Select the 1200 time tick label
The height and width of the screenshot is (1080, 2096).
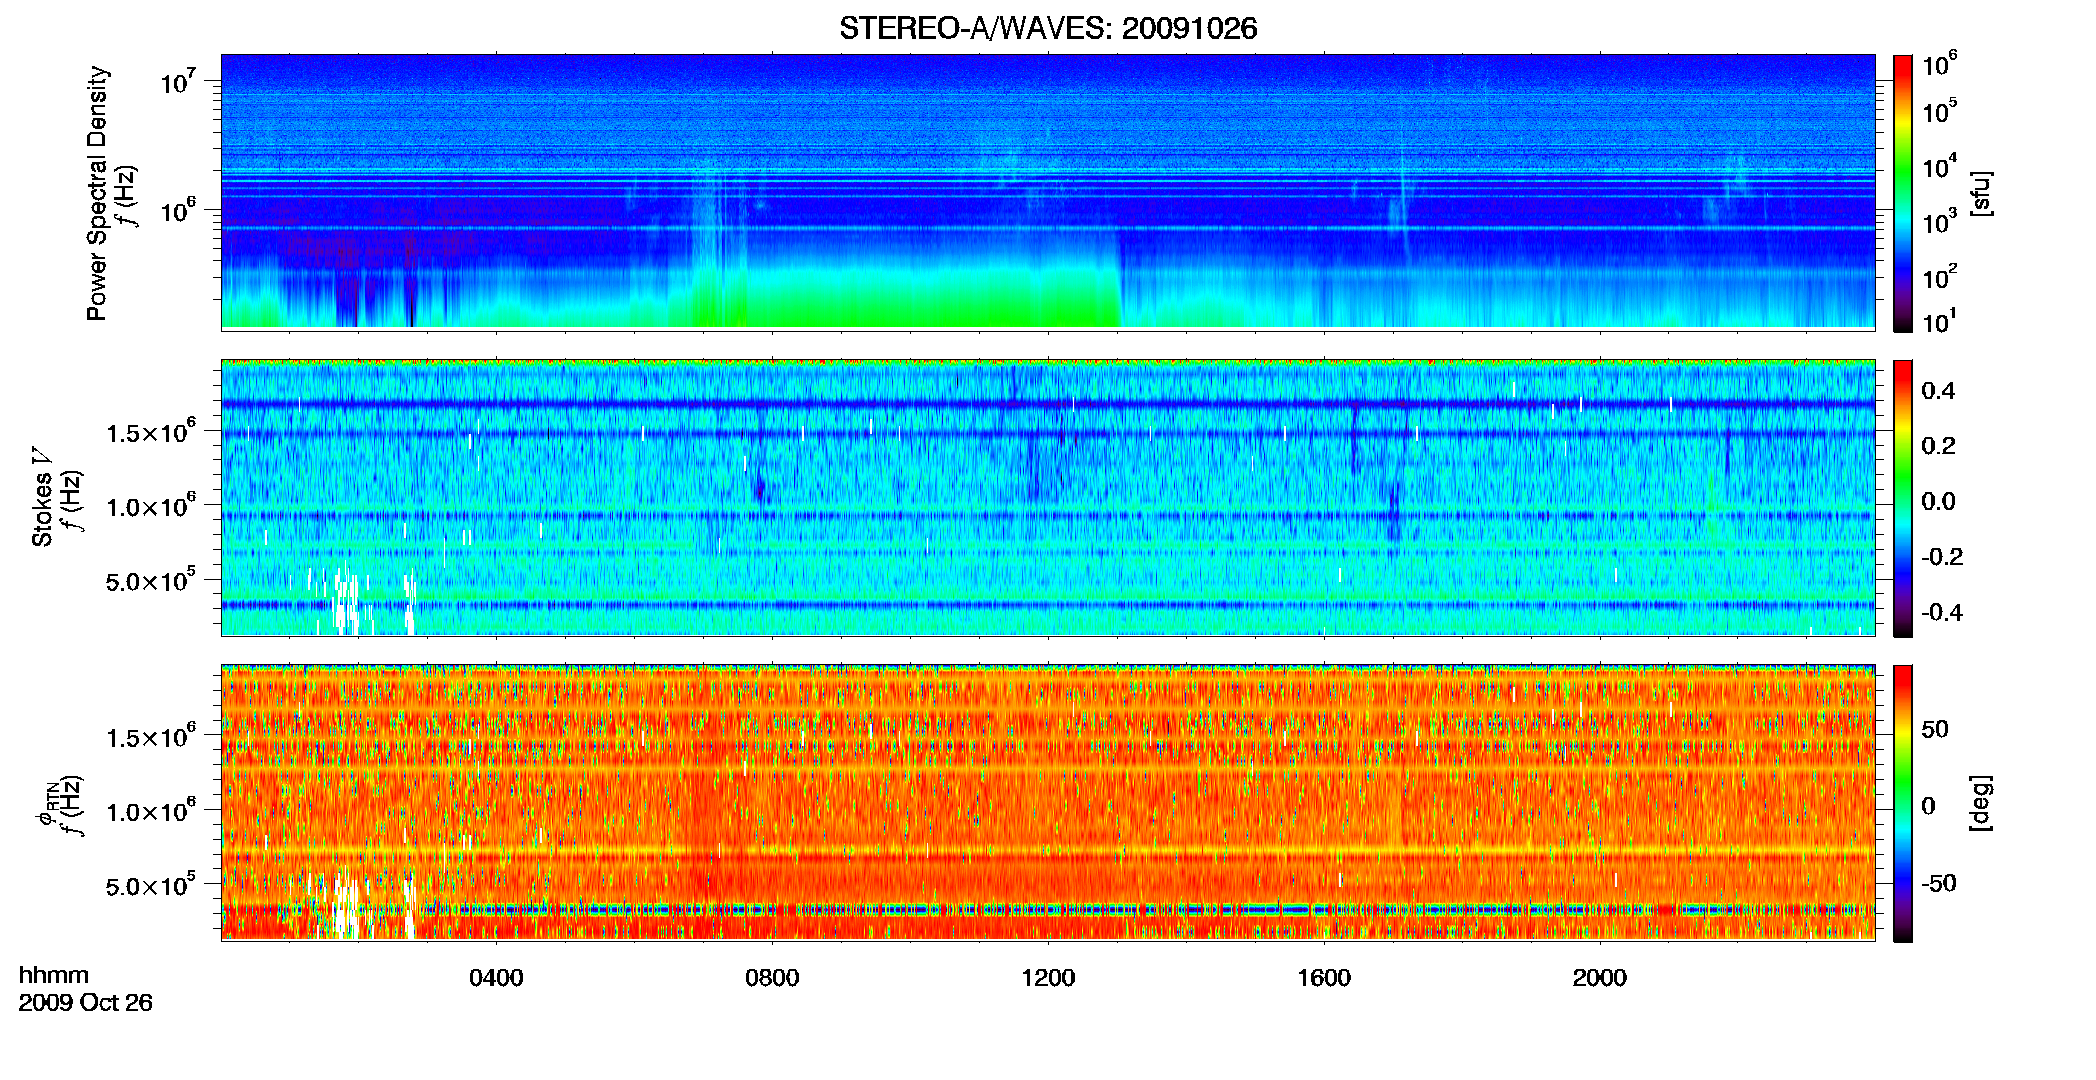click(x=1048, y=977)
